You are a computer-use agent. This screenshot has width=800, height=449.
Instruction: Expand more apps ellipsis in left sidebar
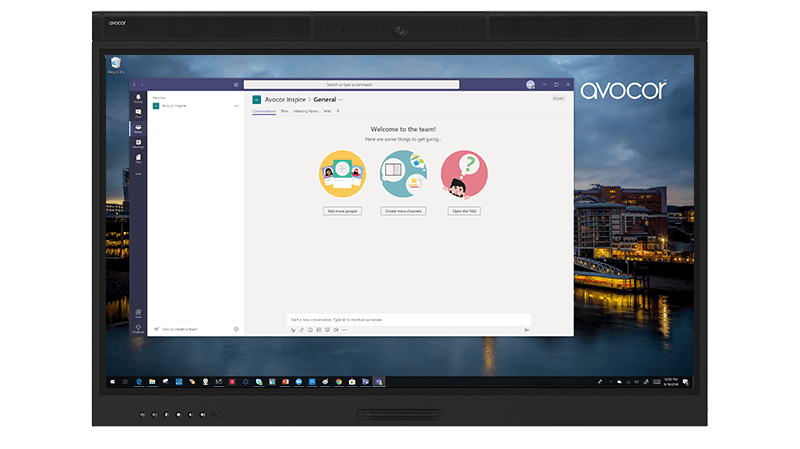(138, 174)
